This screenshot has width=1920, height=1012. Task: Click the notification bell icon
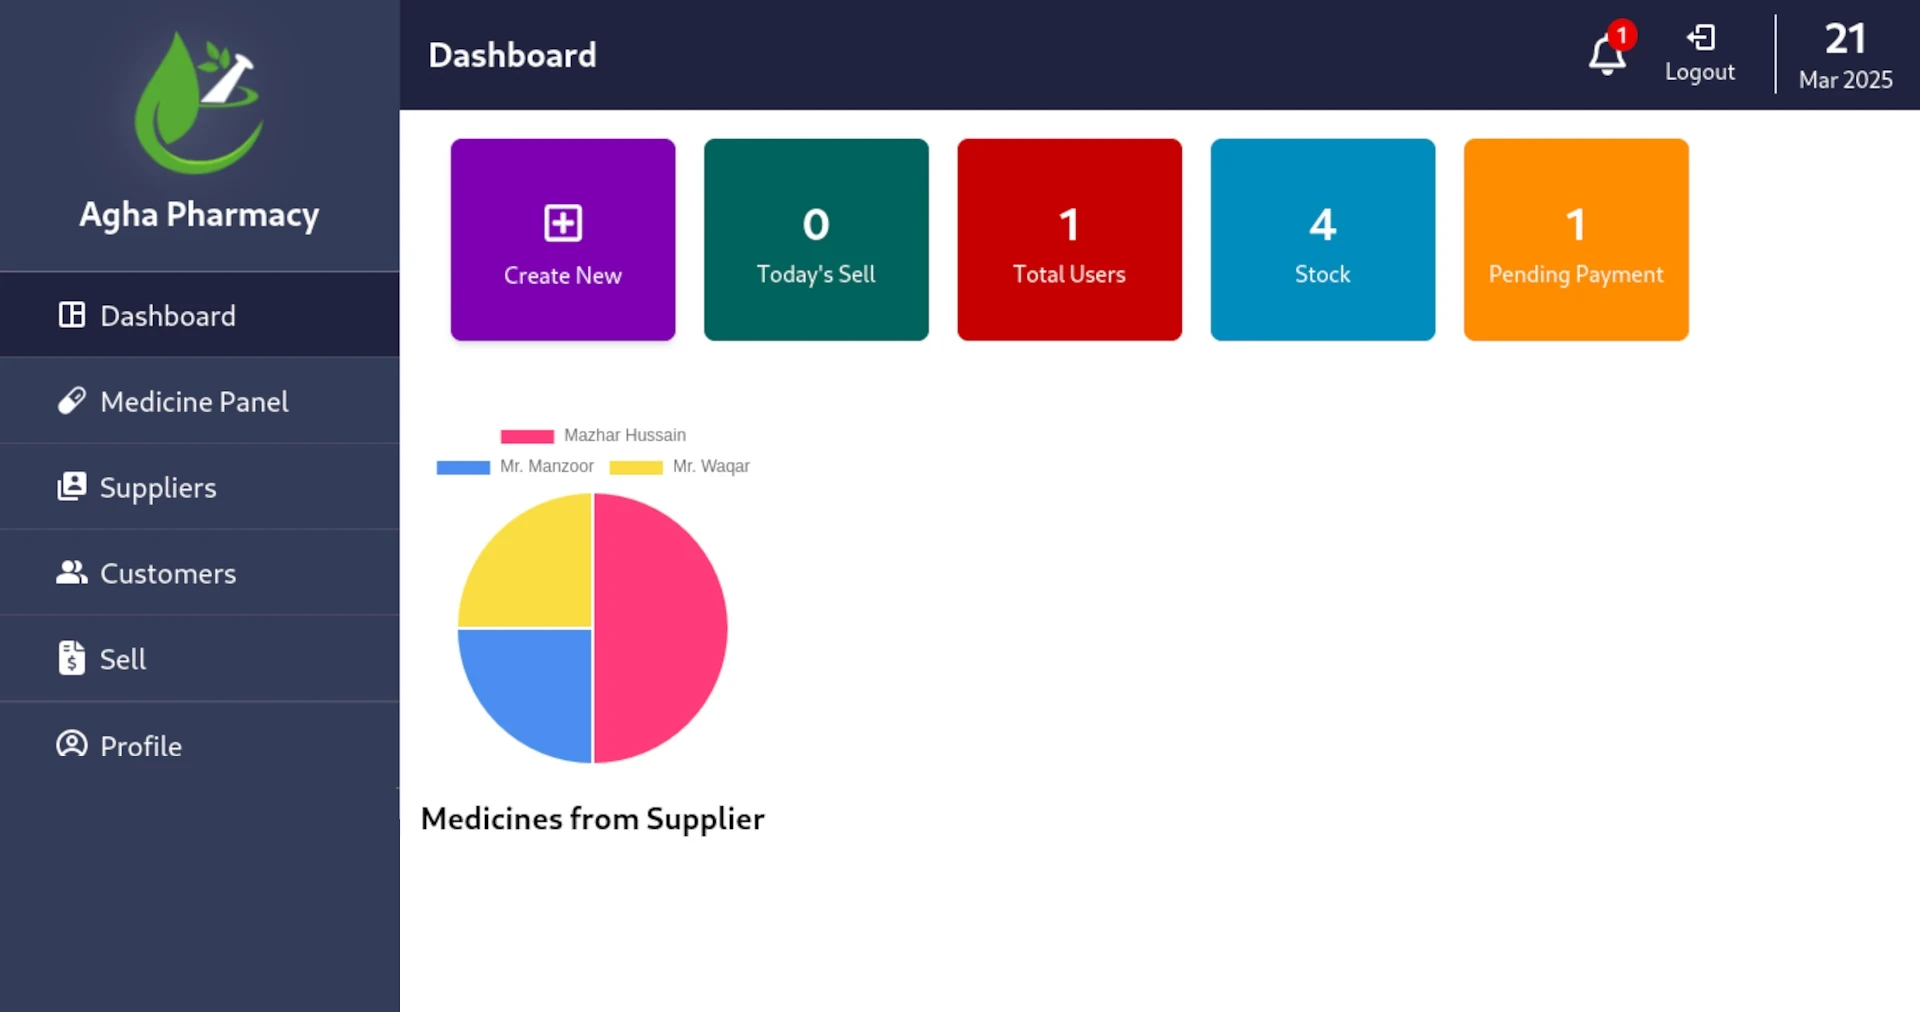pyautogui.click(x=1606, y=54)
